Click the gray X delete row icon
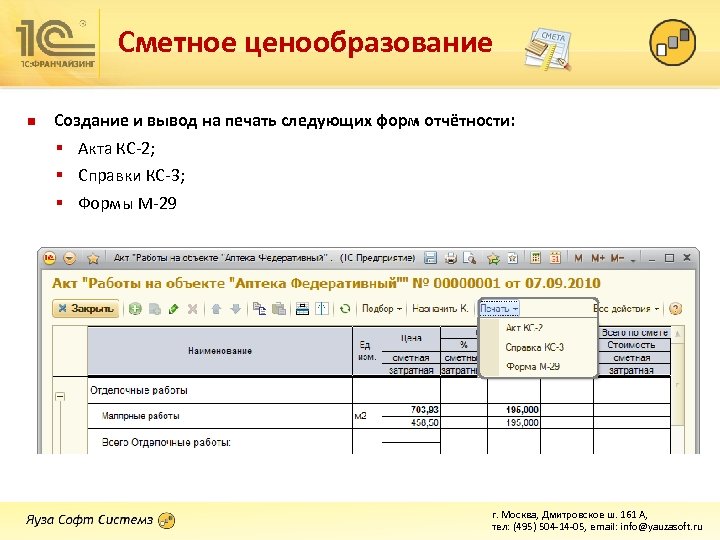The image size is (720, 540). click(x=192, y=309)
